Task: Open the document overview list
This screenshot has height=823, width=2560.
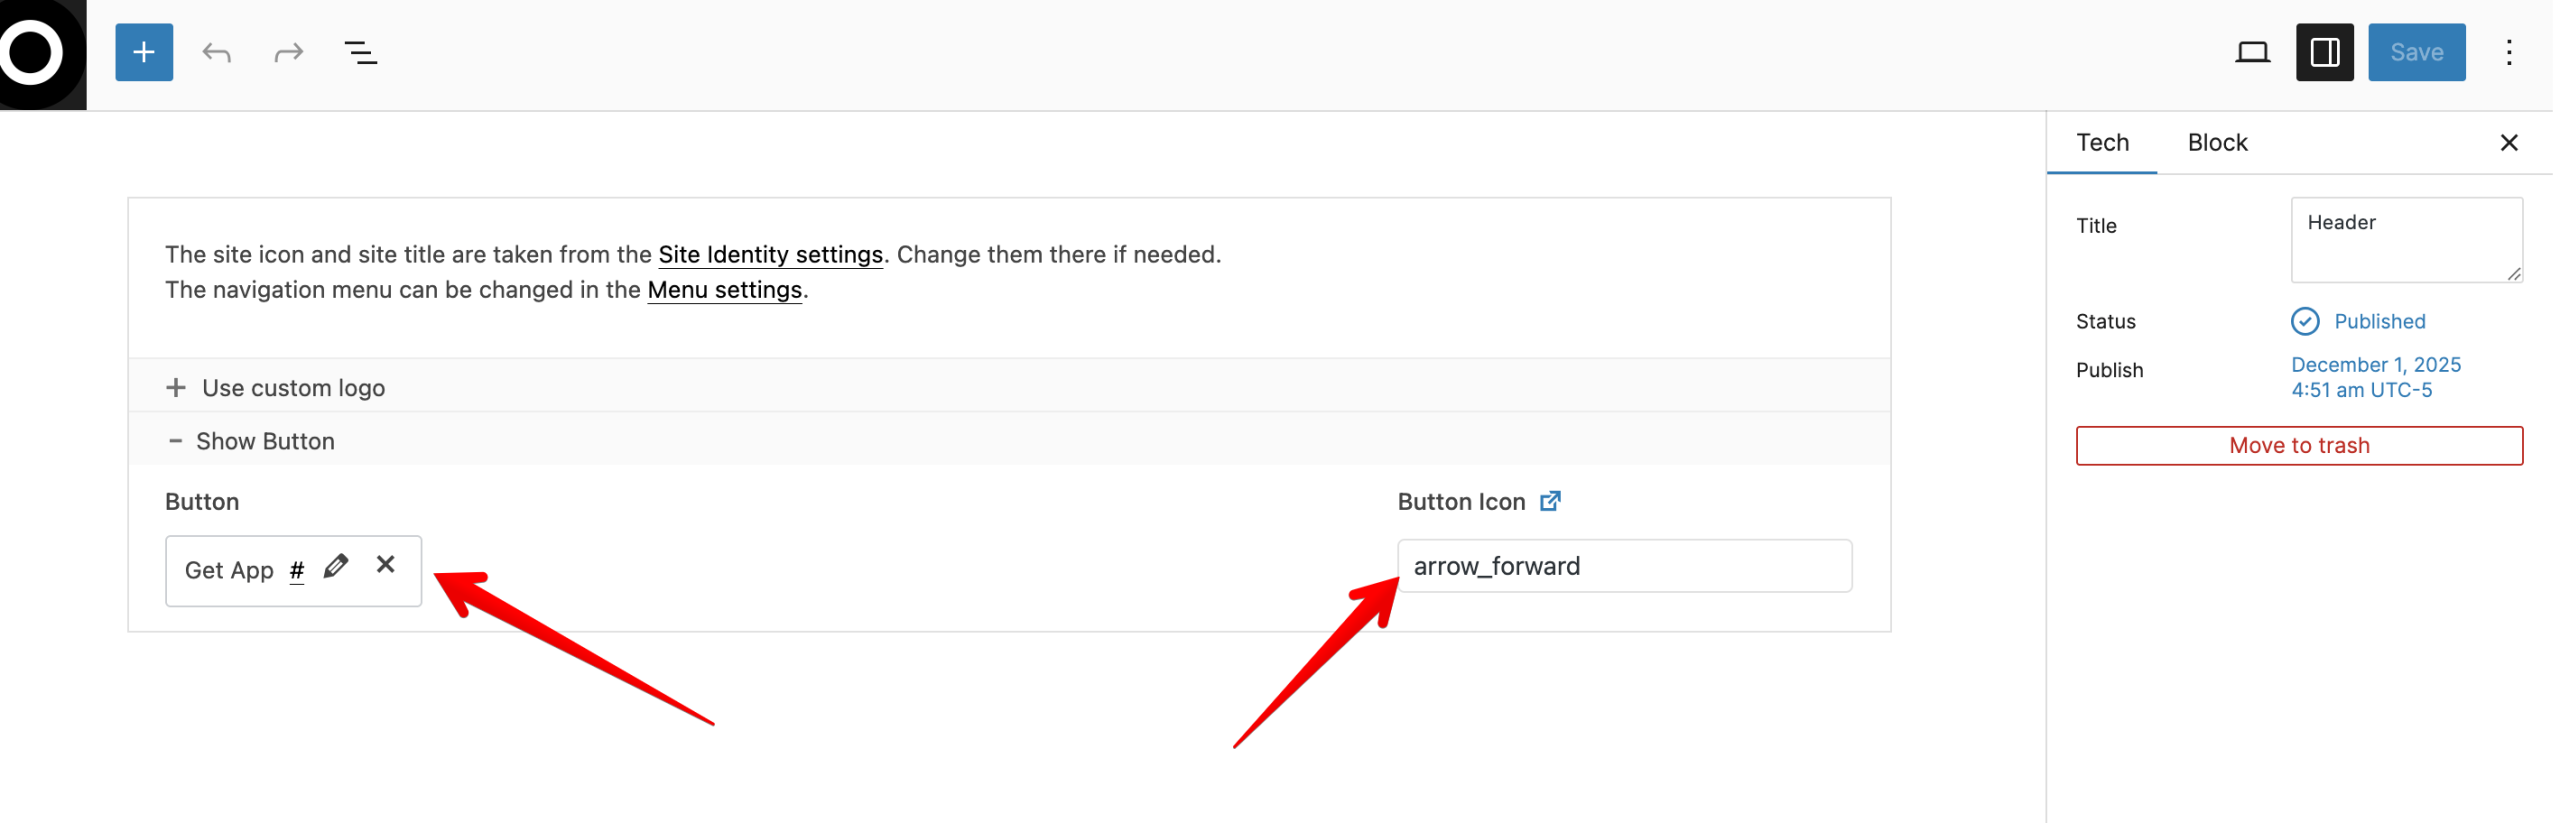Action: (x=360, y=52)
